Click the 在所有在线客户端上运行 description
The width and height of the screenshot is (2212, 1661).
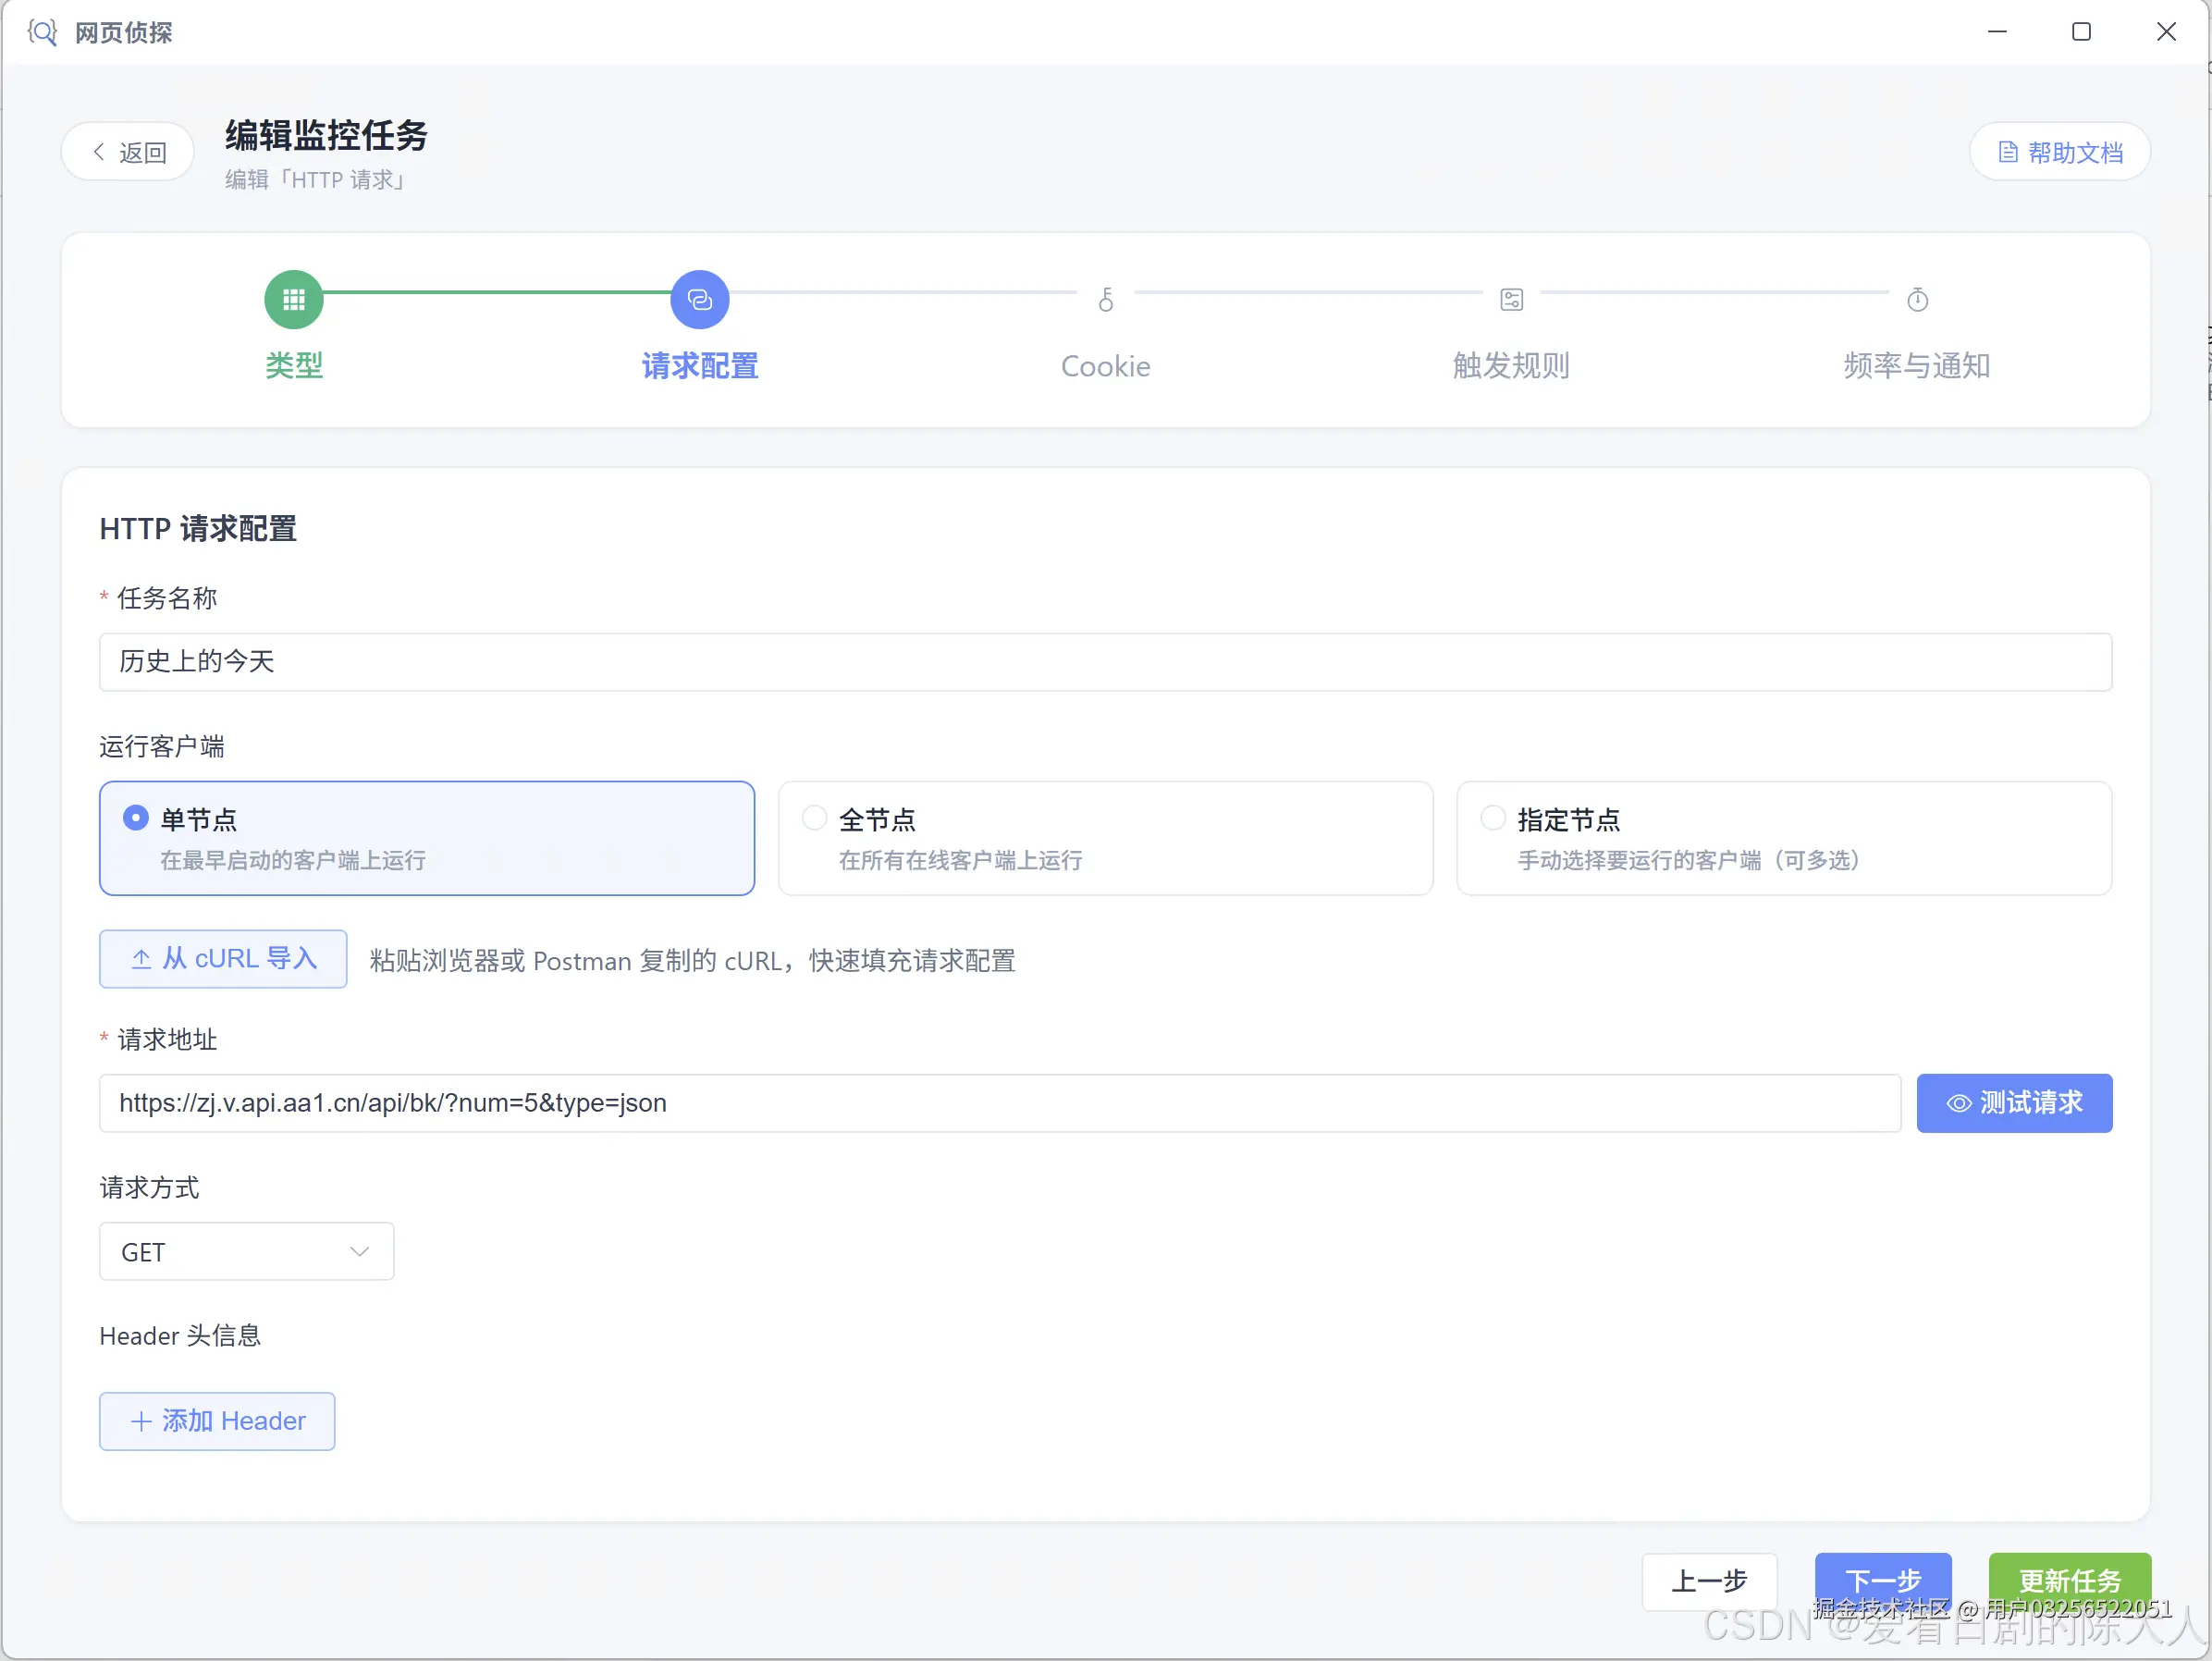[x=960, y=860]
